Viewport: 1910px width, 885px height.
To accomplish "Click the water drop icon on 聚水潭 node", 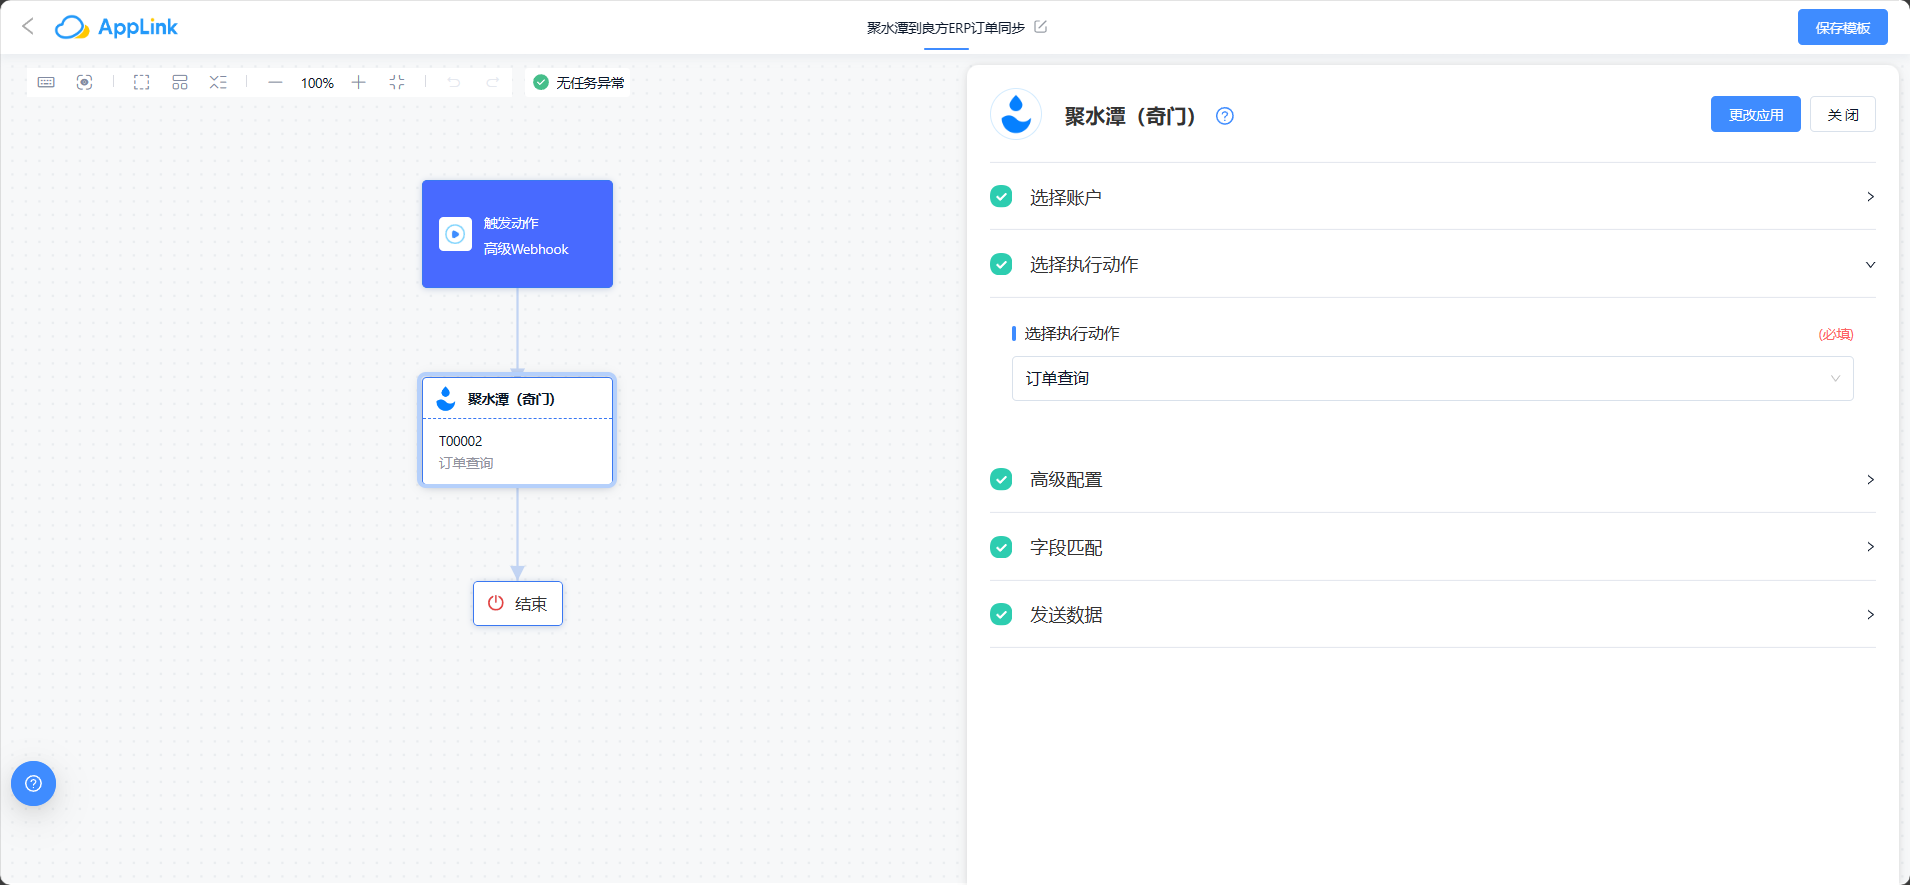I will coord(446,399).
